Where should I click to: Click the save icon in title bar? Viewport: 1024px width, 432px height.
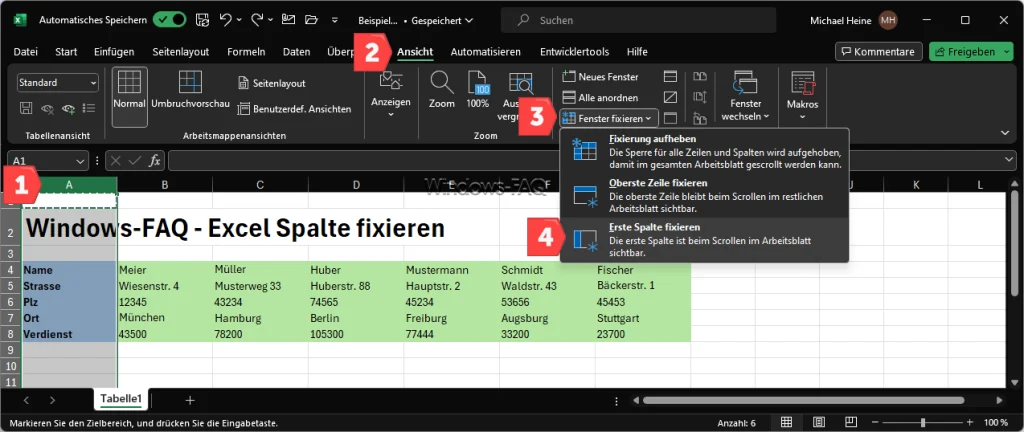tap(202, 20)
